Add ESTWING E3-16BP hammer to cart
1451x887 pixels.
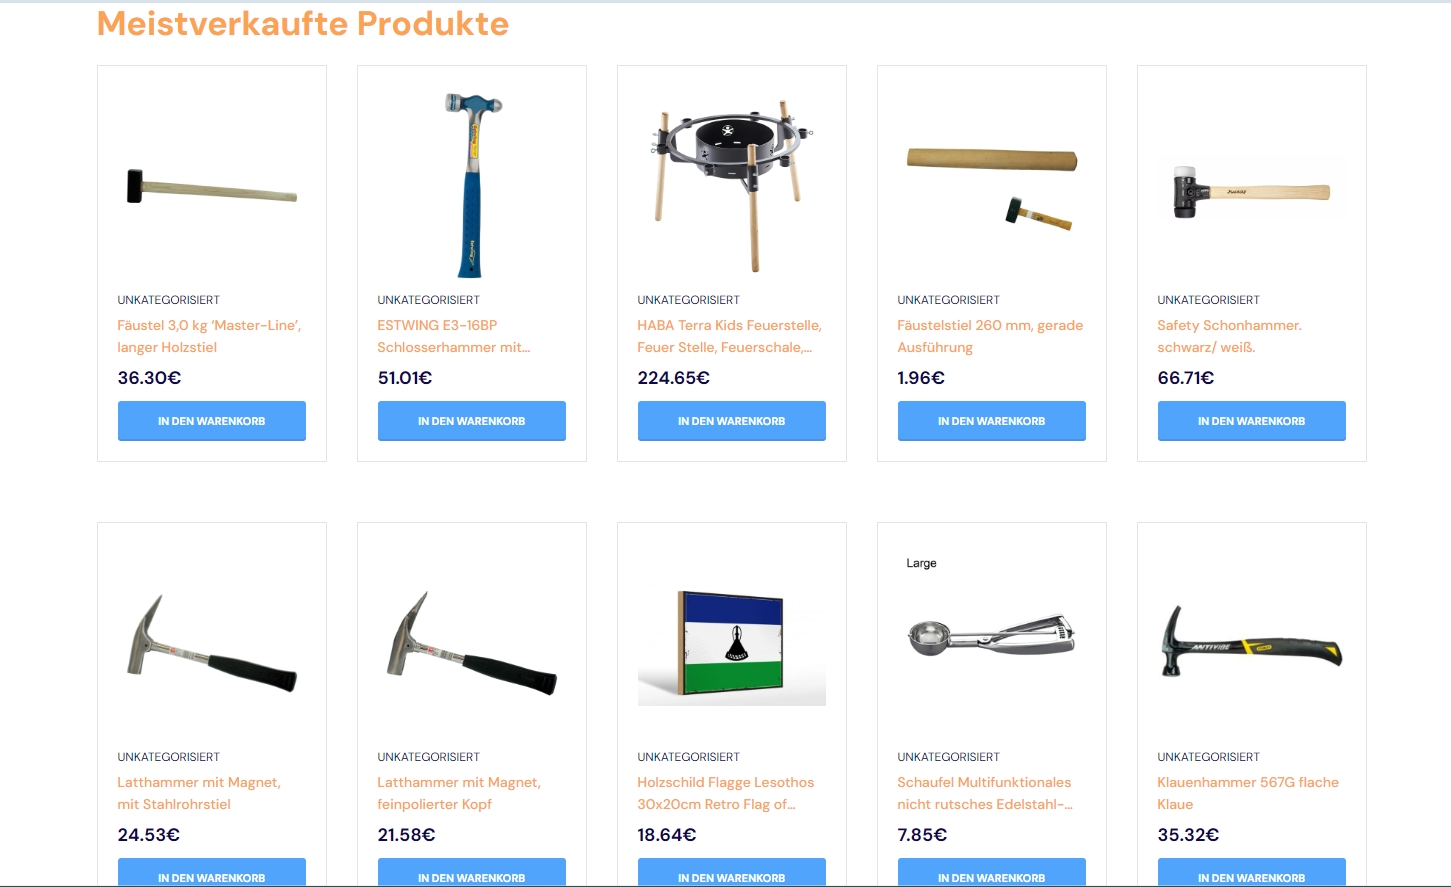point(472,421)
